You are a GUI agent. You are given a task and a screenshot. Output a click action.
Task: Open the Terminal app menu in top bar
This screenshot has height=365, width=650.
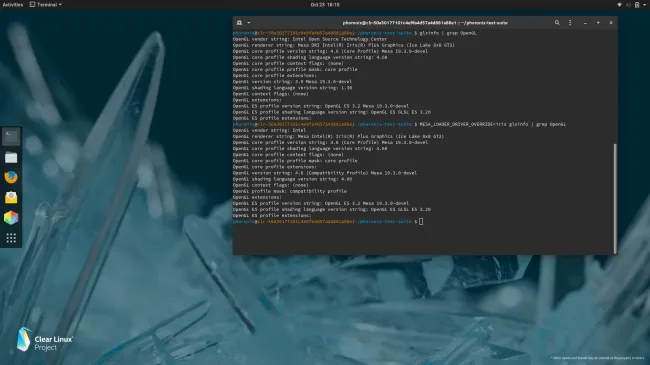tap(46, 5)
